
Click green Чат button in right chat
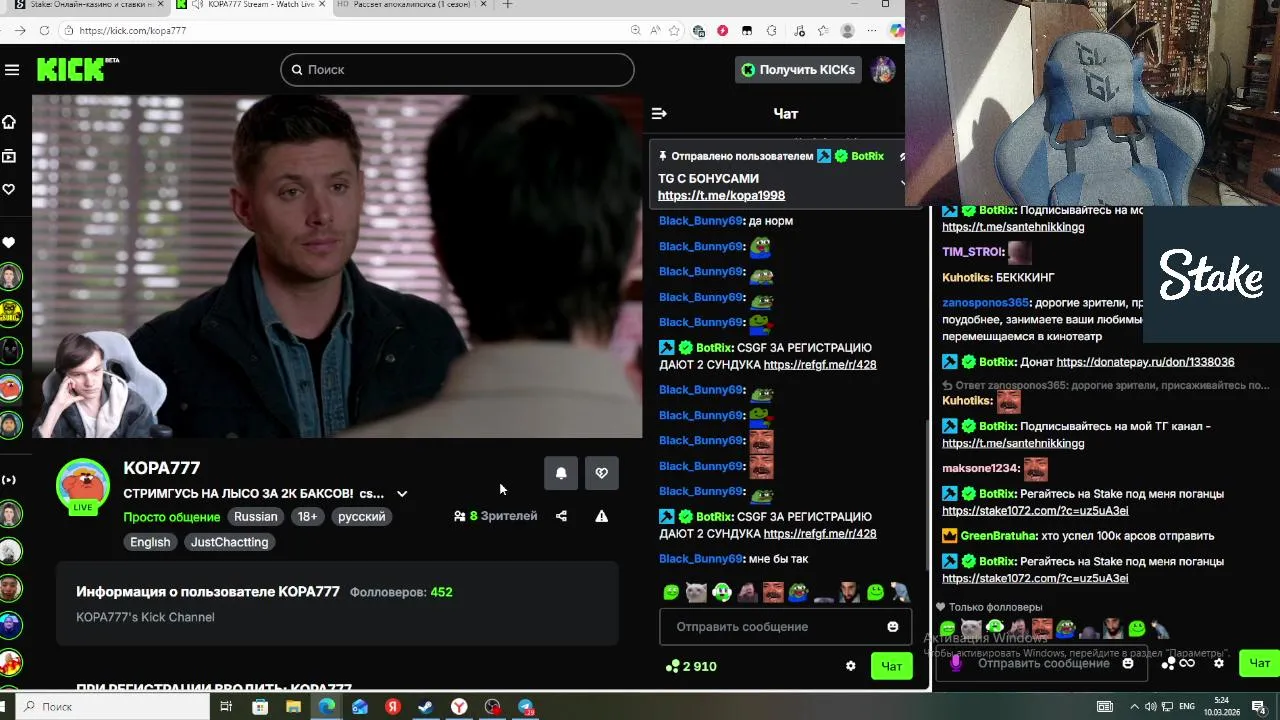click(x=1259, y=663)
